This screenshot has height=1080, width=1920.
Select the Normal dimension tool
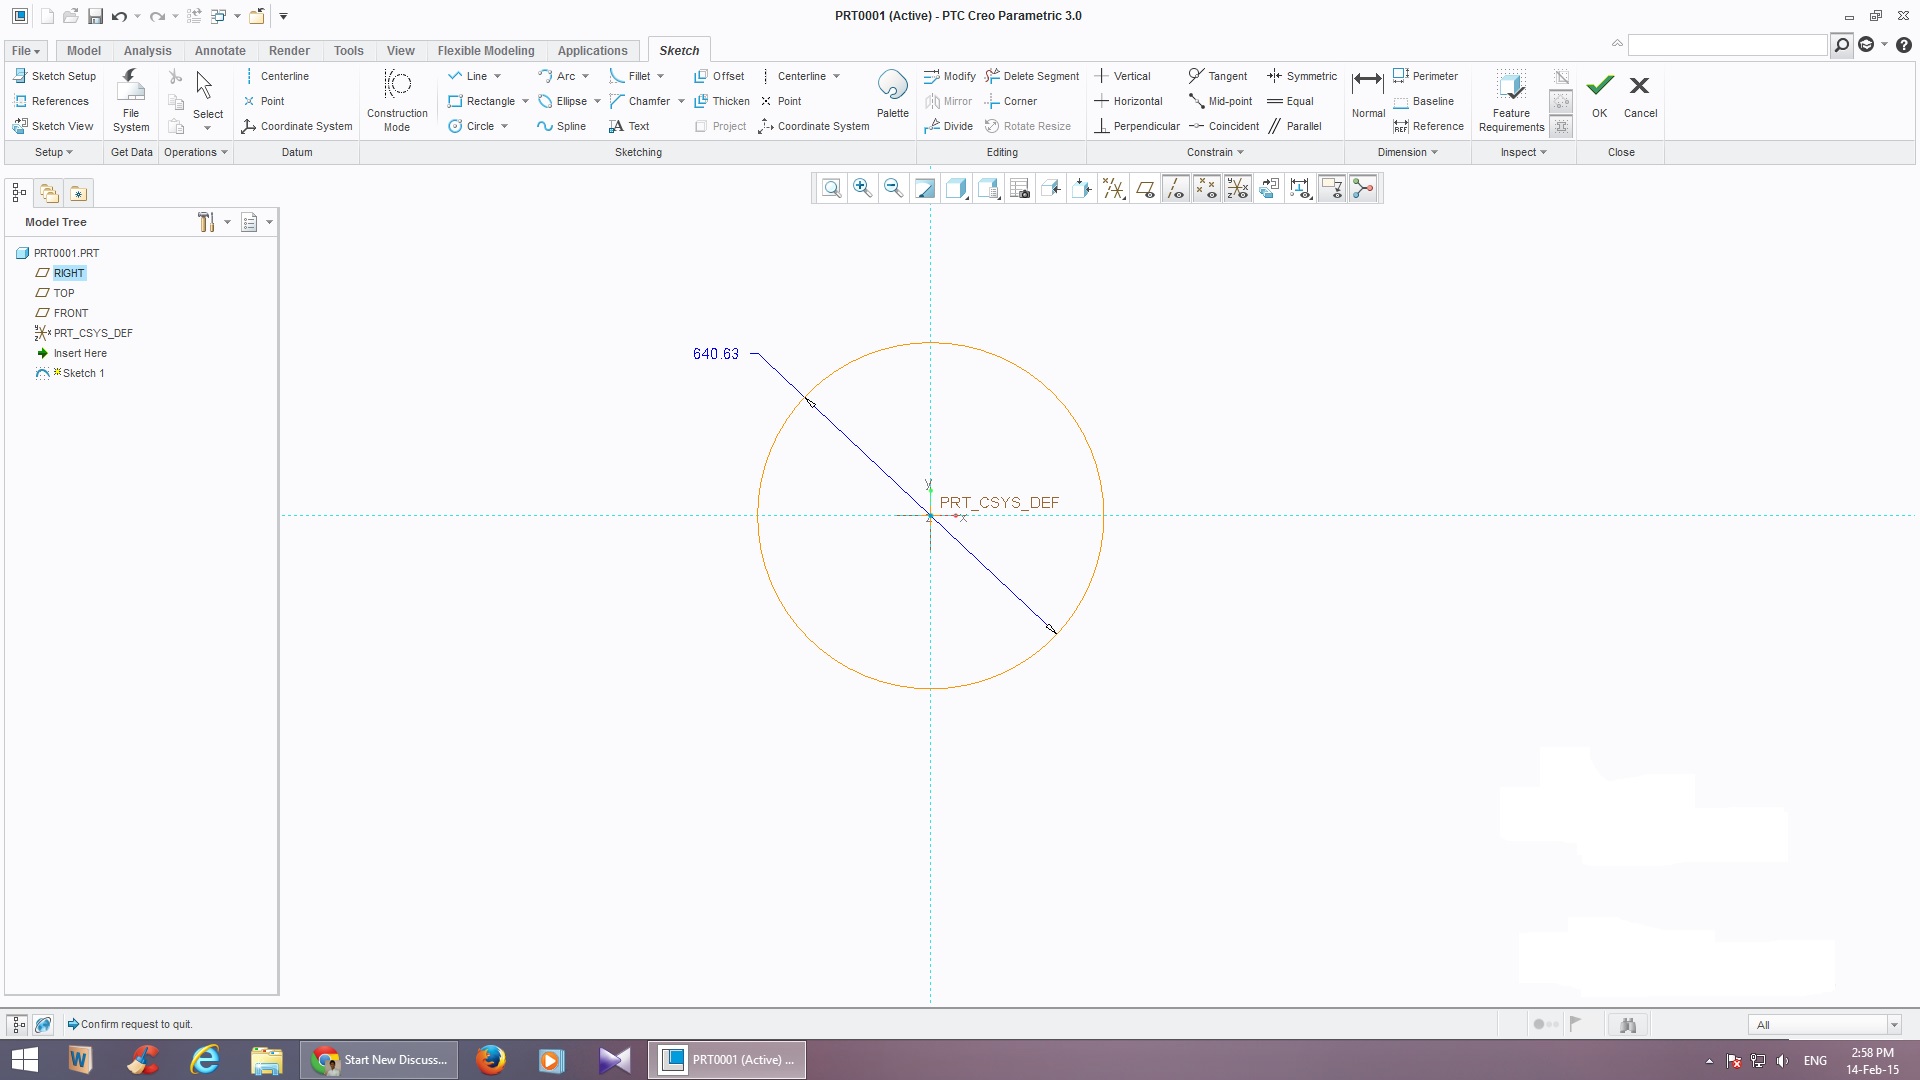click(x=1368, y=95)
